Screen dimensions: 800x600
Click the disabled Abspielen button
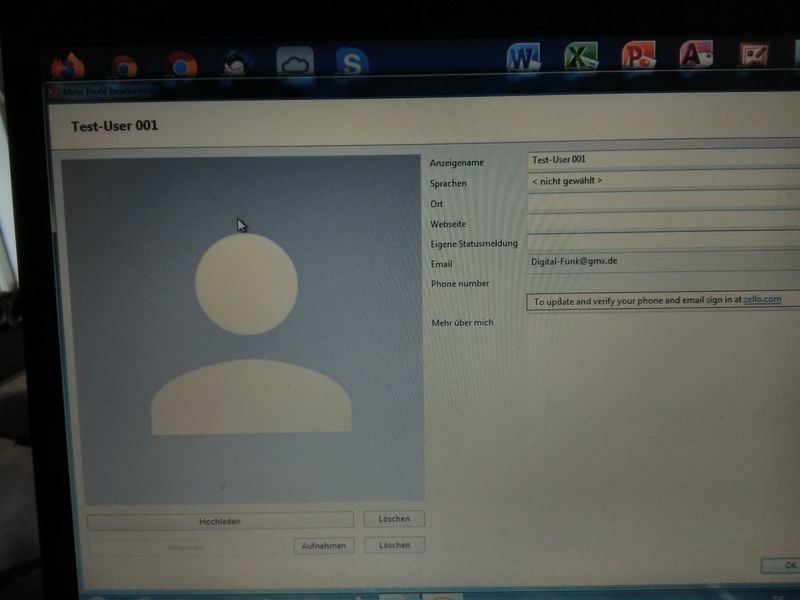click(186, 547)
